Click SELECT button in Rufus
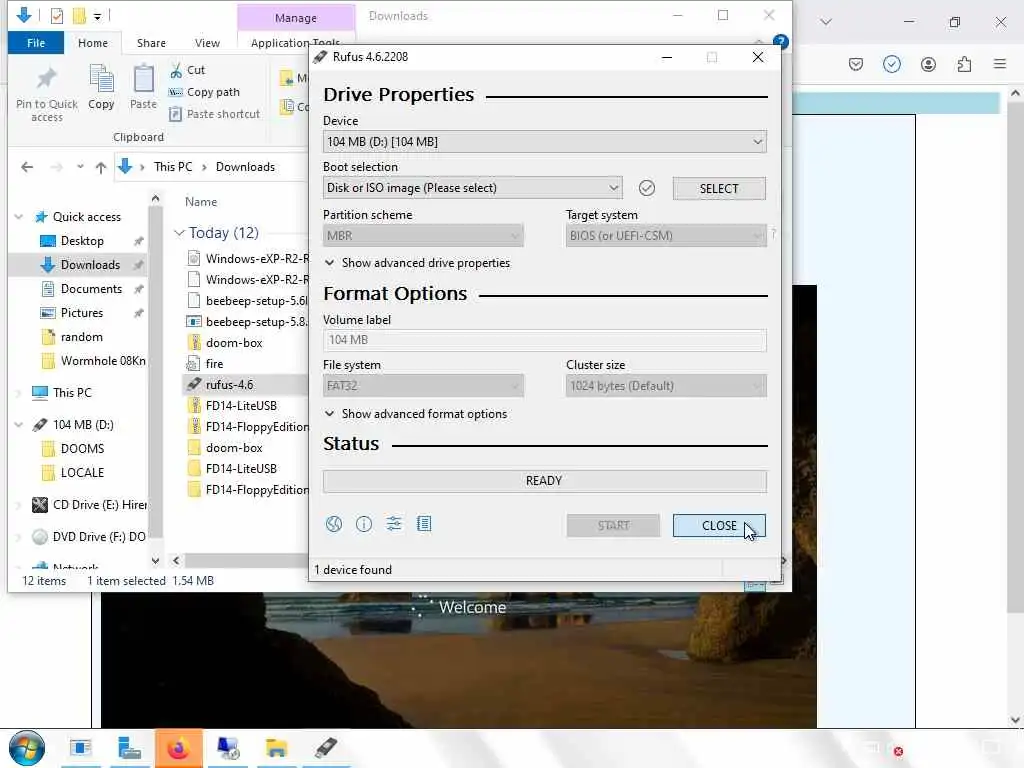This screenshot has width=1024, height=768. [719, 189]
